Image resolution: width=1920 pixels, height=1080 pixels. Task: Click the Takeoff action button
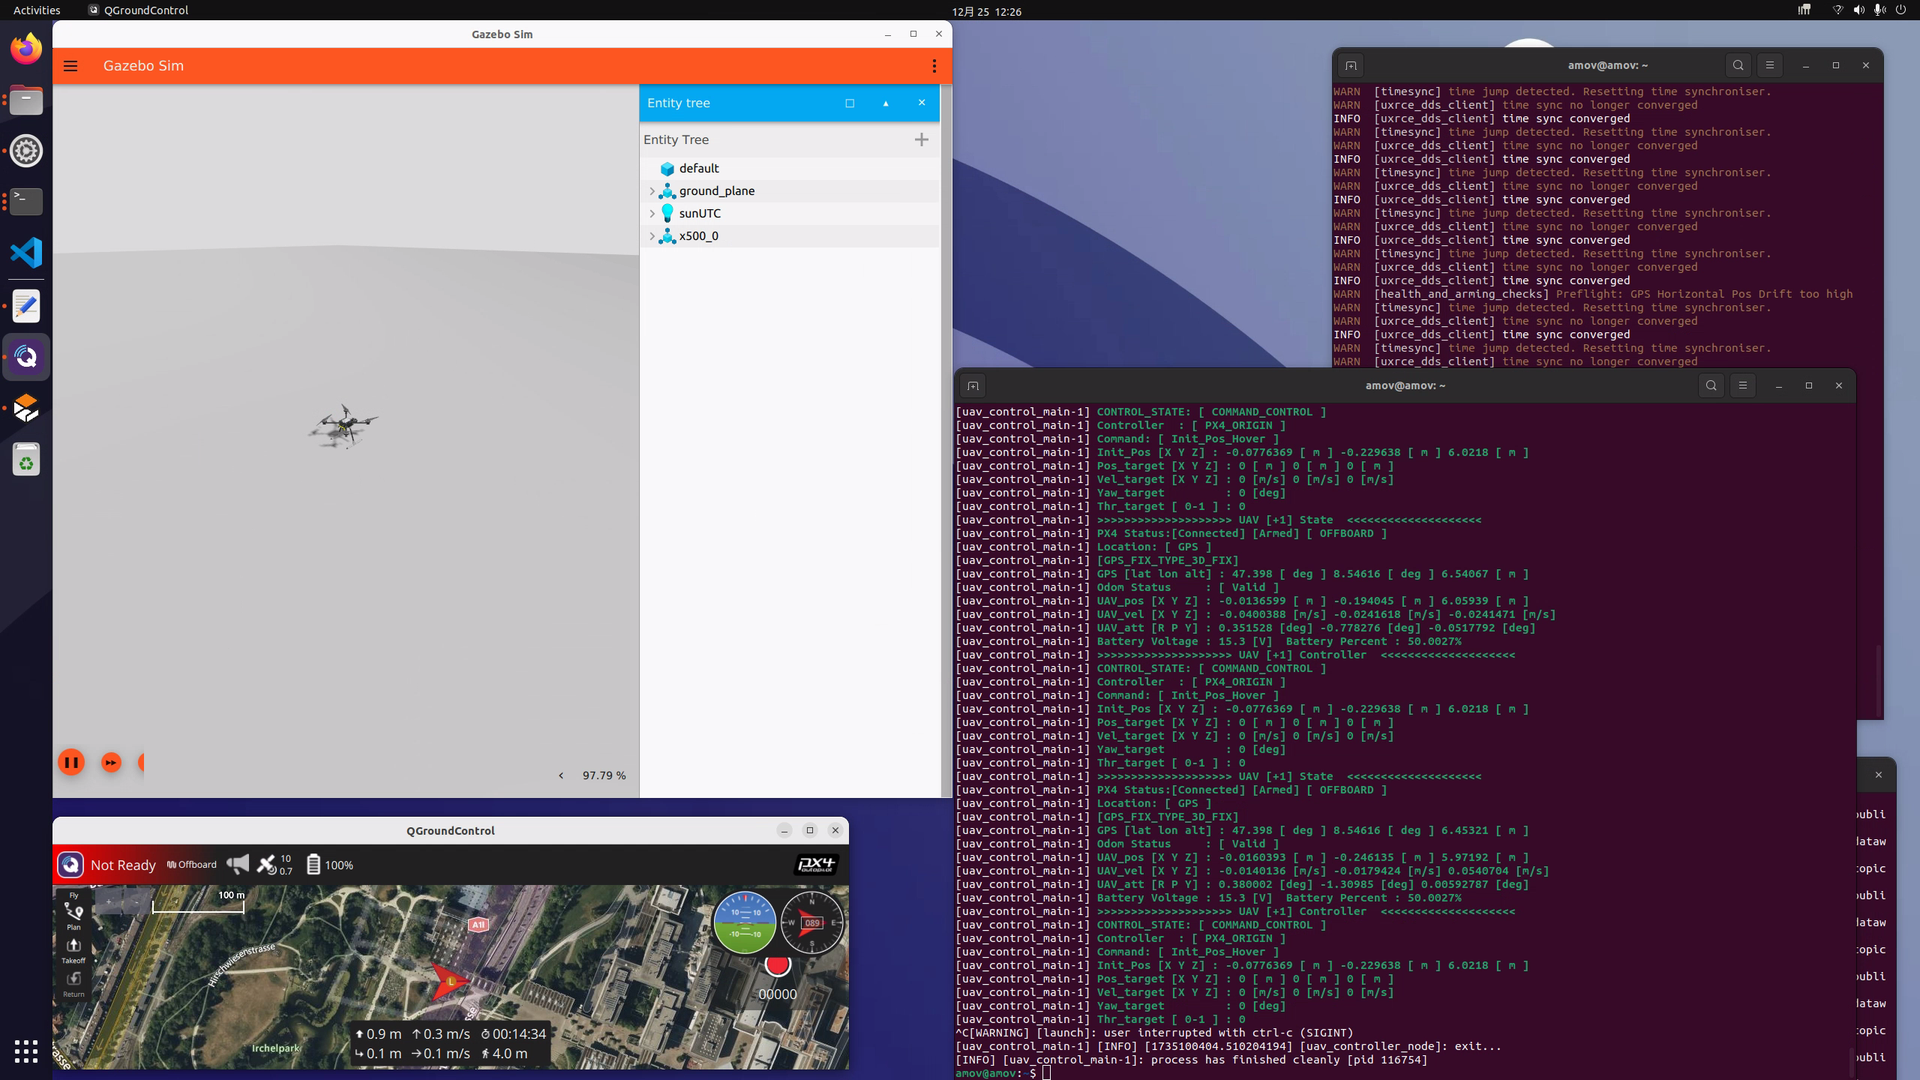[x=73, y=950]
